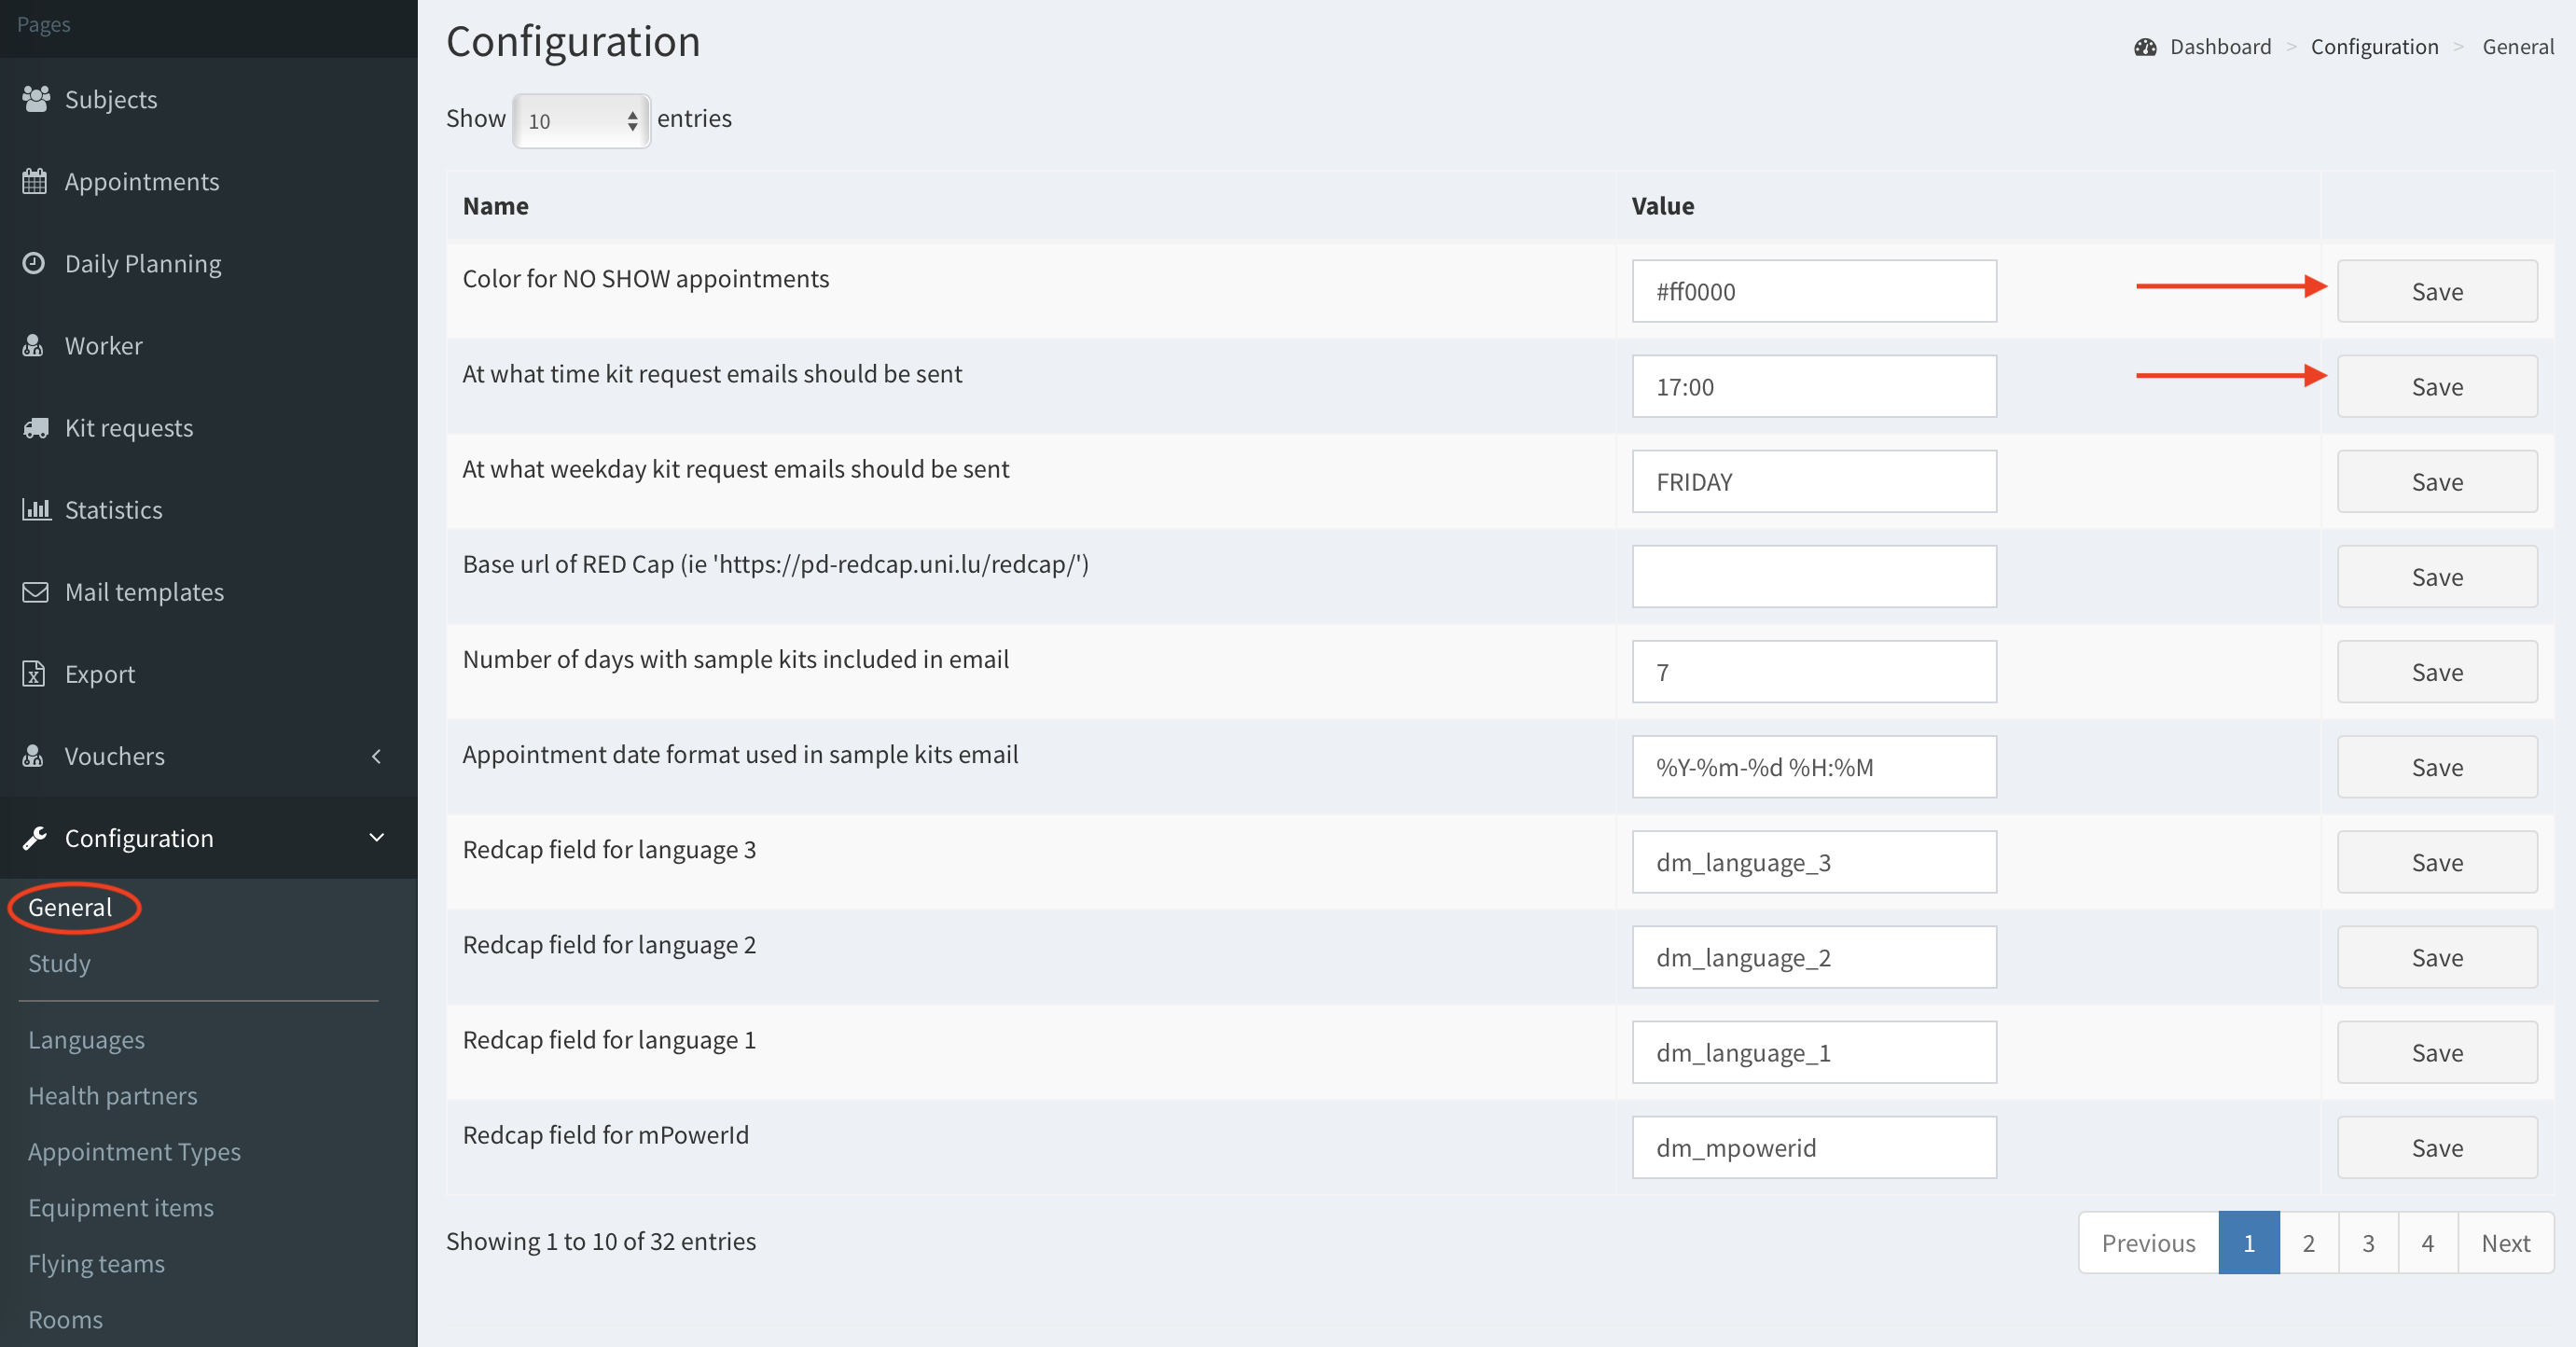The image size is (2576, 1347).
Task: Click the Export spreadsheet file icon
Action: pyautogui.click(x=34, y=674)
